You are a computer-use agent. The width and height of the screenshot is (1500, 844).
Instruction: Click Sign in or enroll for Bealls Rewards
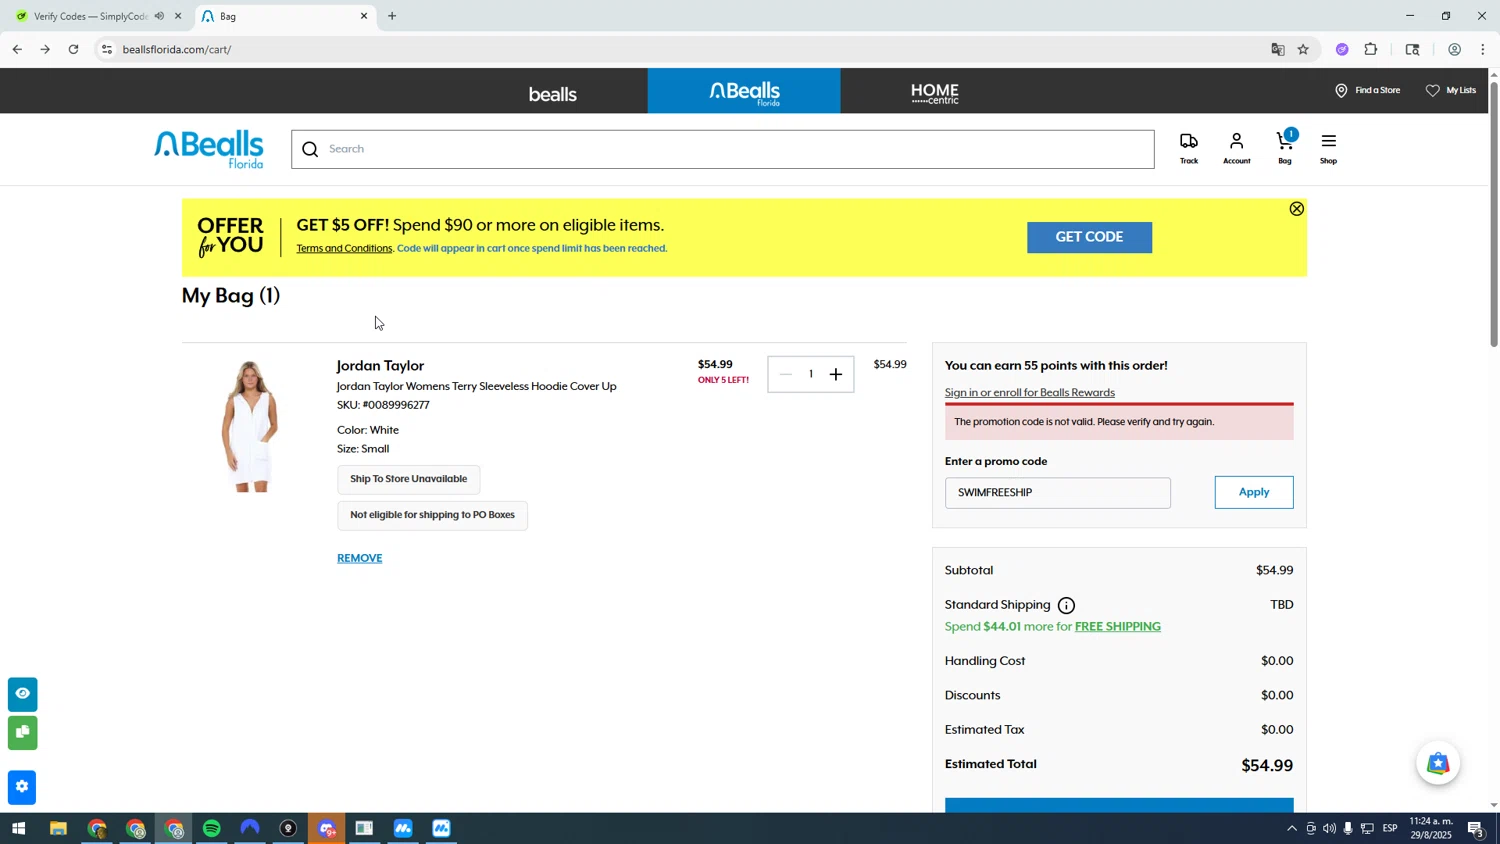(x=1029, y=393)
